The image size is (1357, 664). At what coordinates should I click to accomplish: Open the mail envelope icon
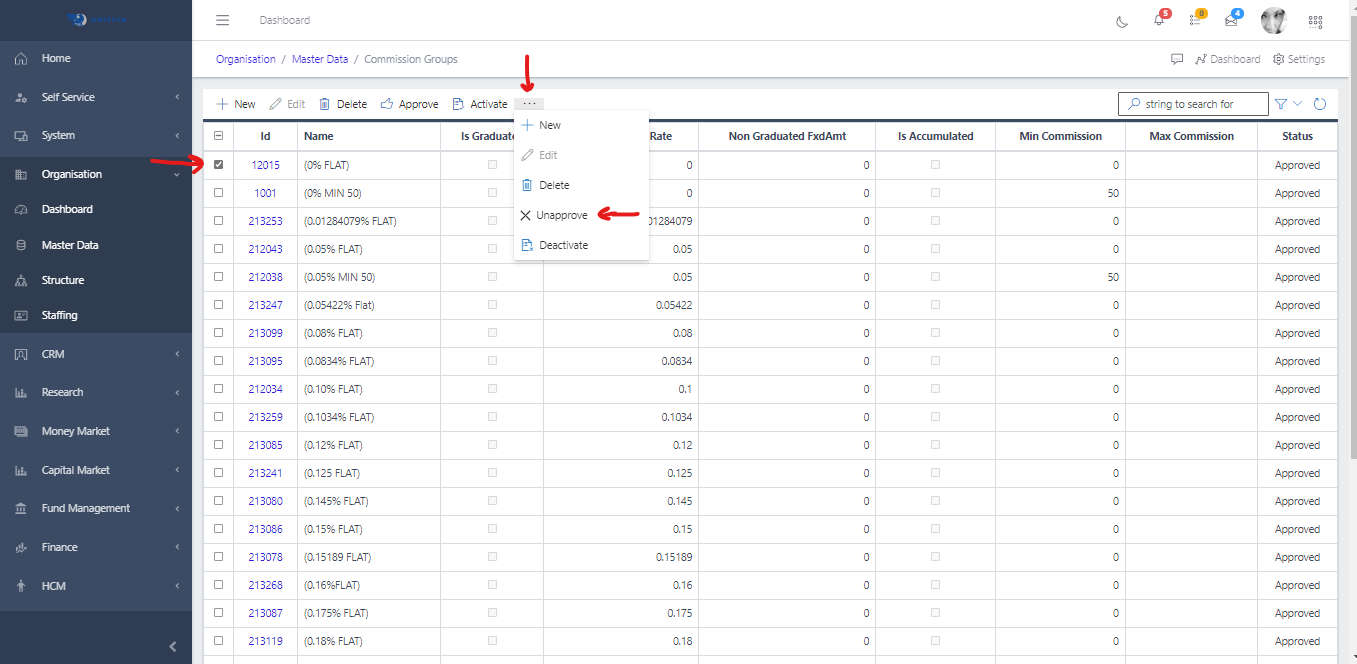pyautogui.click(x=1231, y=21)
